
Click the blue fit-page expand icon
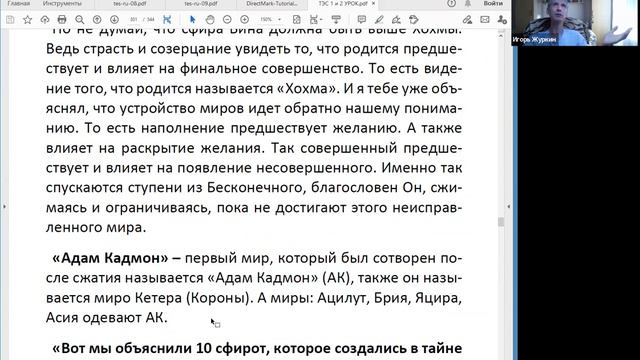167,20
